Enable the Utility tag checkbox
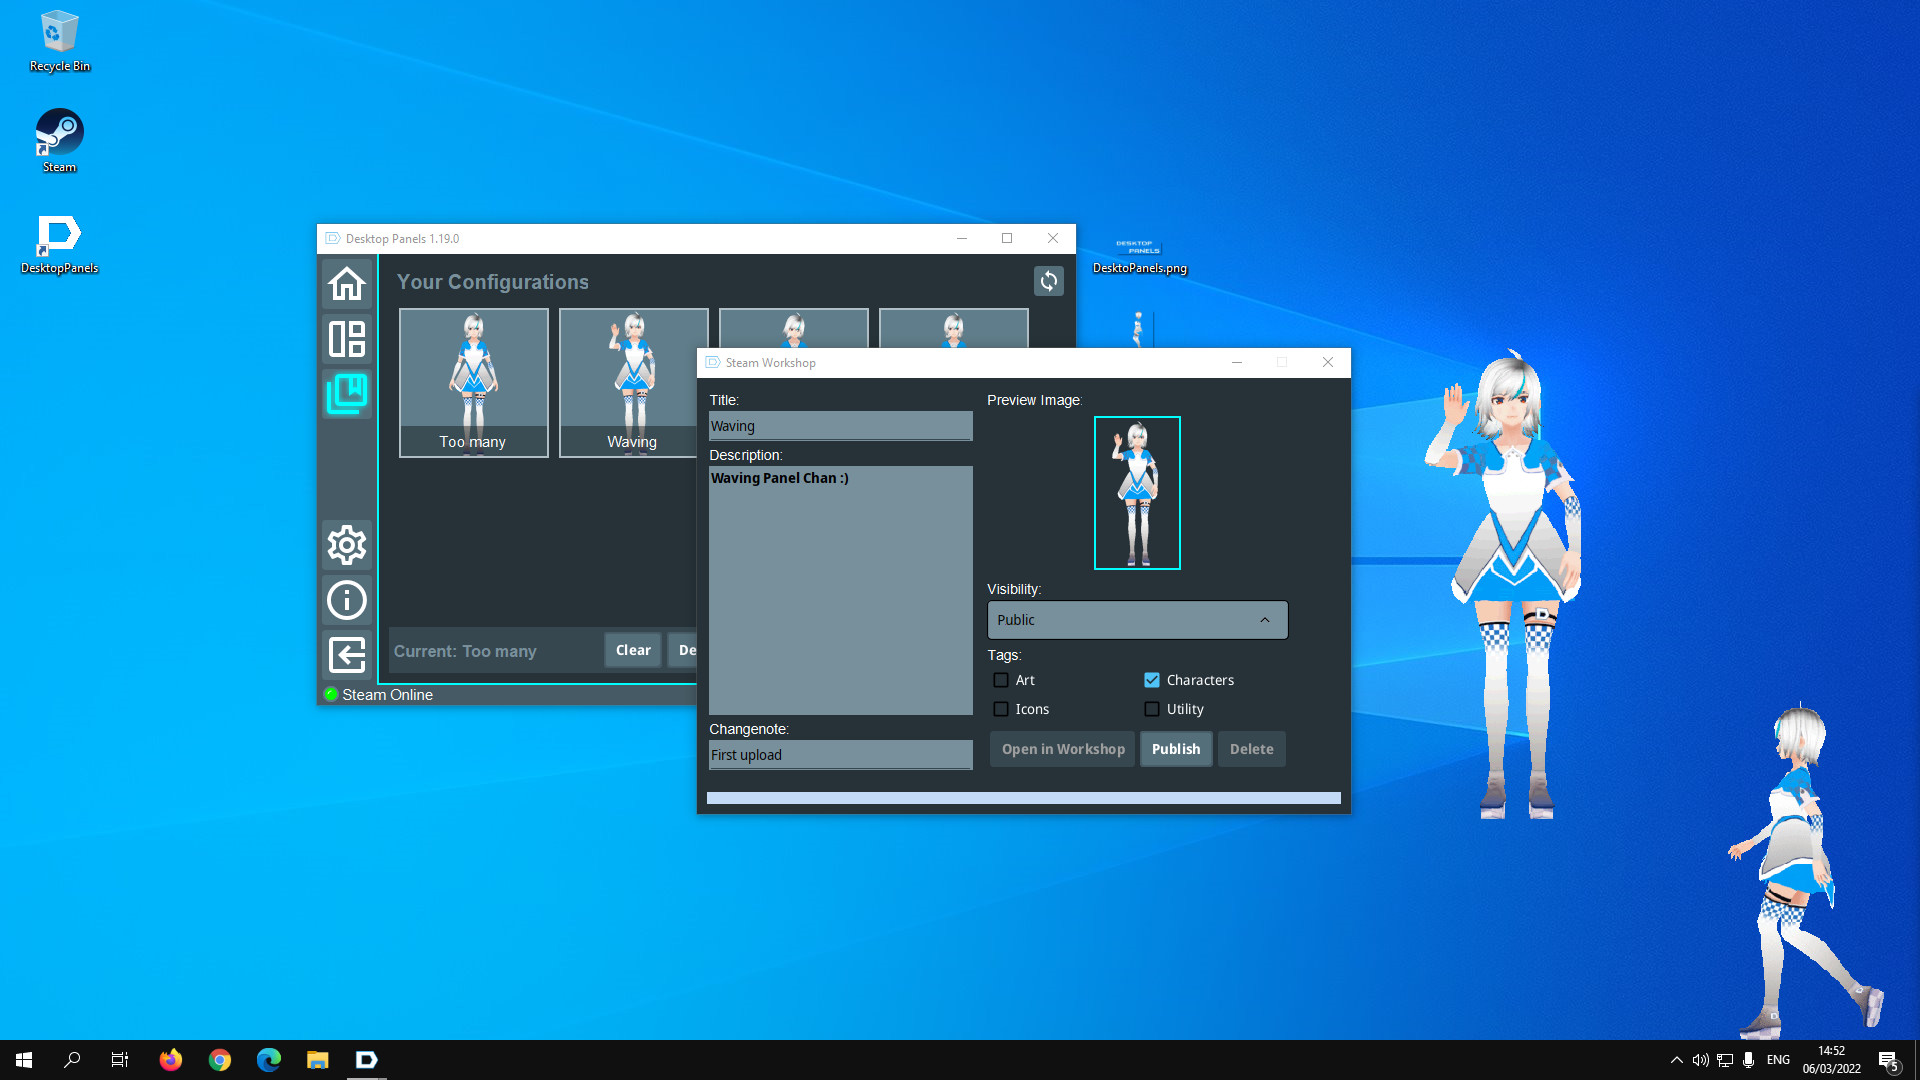The image size is (1920, 1080). pyautogui.click(x=1151, y=709)
